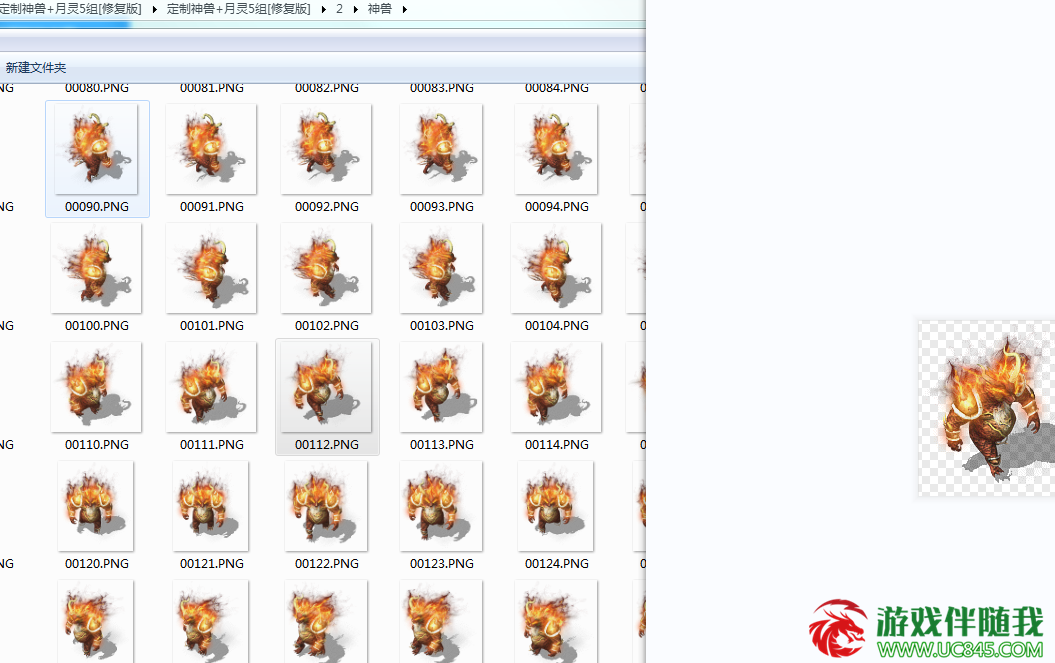Select the 00121.PNG file icon

(211, 506)
